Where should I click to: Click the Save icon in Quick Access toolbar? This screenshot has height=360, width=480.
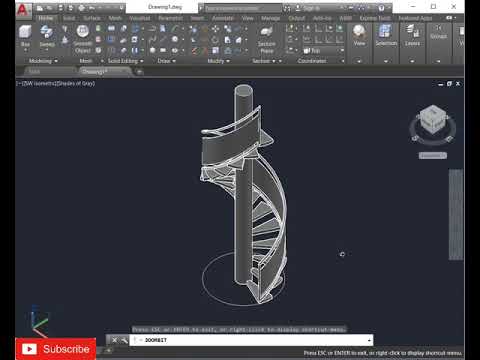60,8
